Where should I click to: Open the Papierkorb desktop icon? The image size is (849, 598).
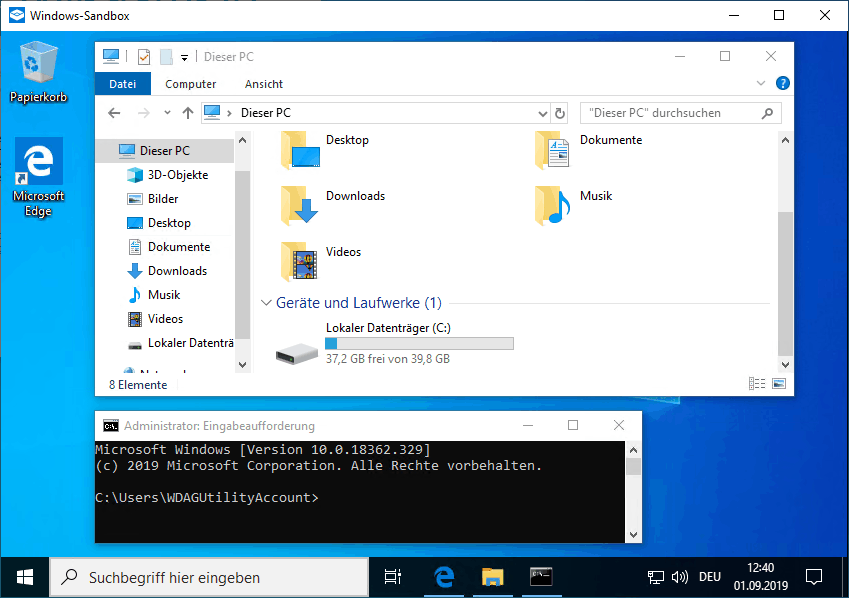[38, 73]
